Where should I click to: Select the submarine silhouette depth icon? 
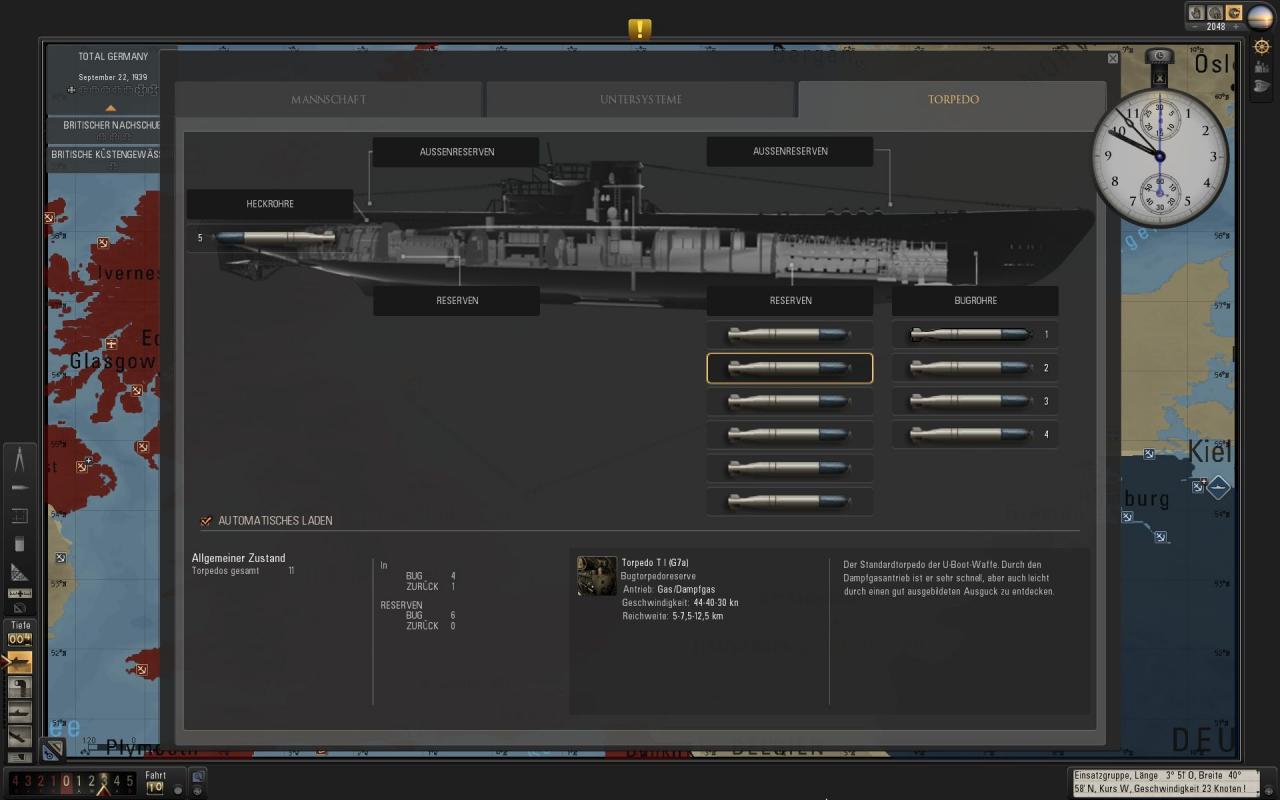(20, 712)
